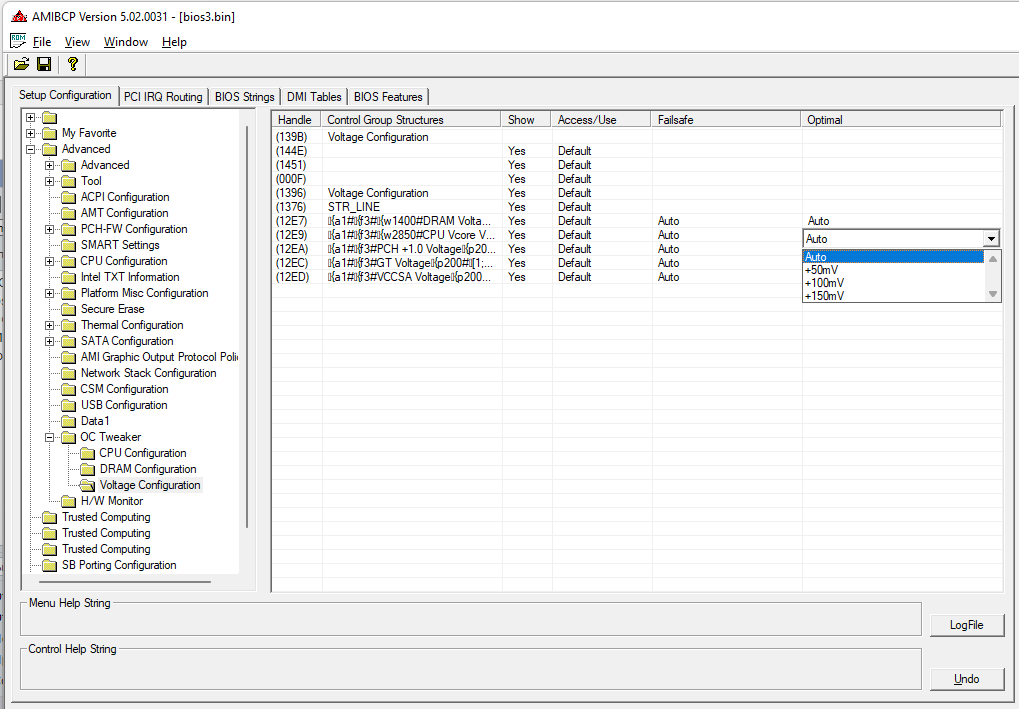The image size is (1019, 709).
Task: Select Network Stack Configuration in the tree
Action: 148,373
